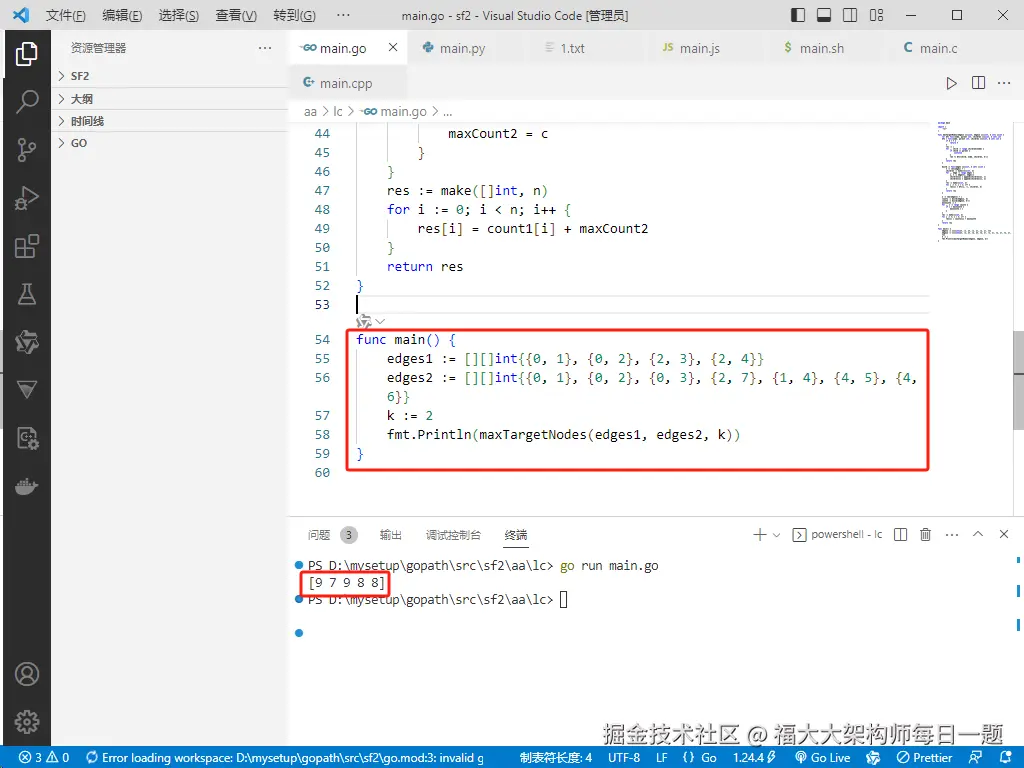Click Prettier status bar item

coord(925,758)
